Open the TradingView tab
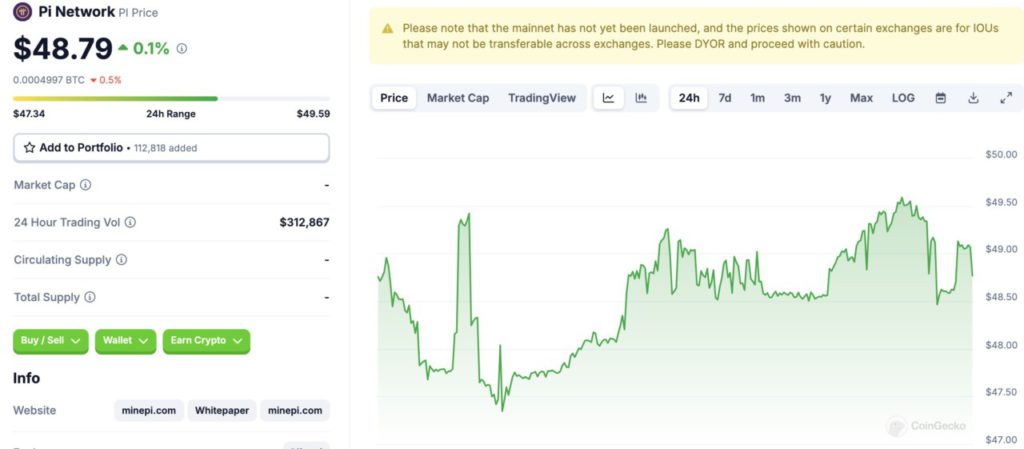 pyautogui.click(x=542, y=98)
